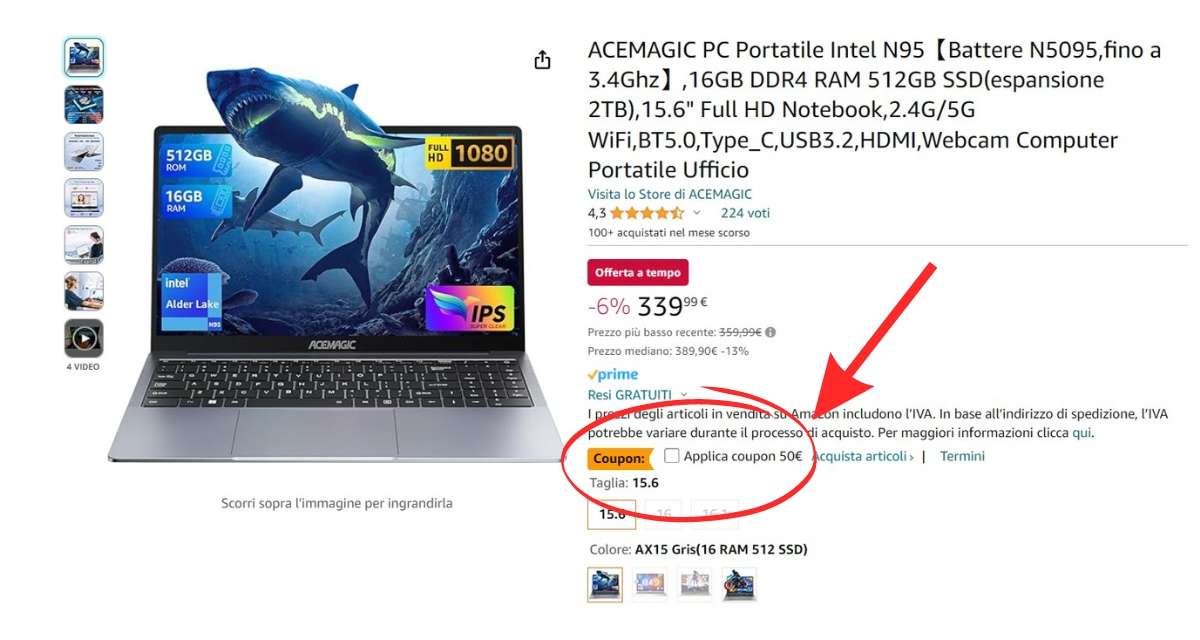
Task: Select the 15.6 size option
Action: [612, 514]
